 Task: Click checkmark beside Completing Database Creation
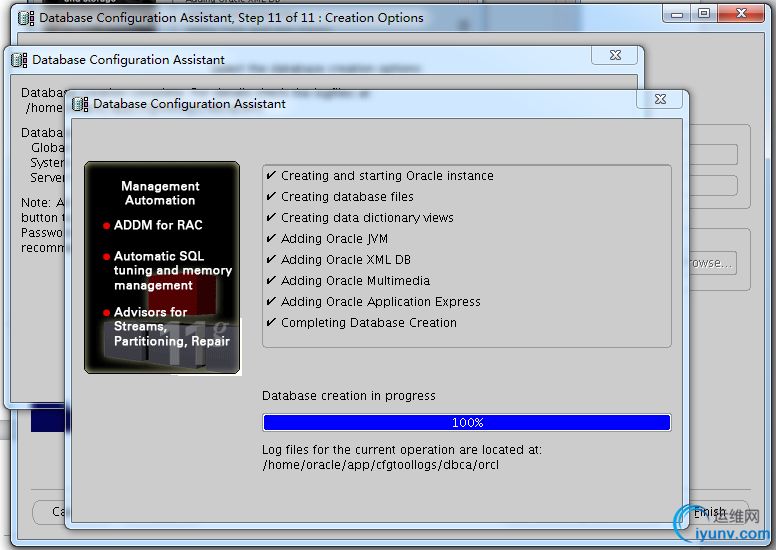point(271,323)
